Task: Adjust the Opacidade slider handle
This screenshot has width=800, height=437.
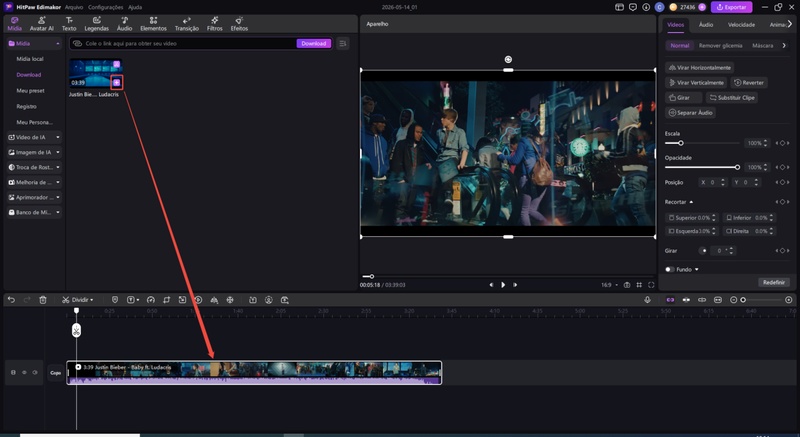Action: (x=737, y=167)
